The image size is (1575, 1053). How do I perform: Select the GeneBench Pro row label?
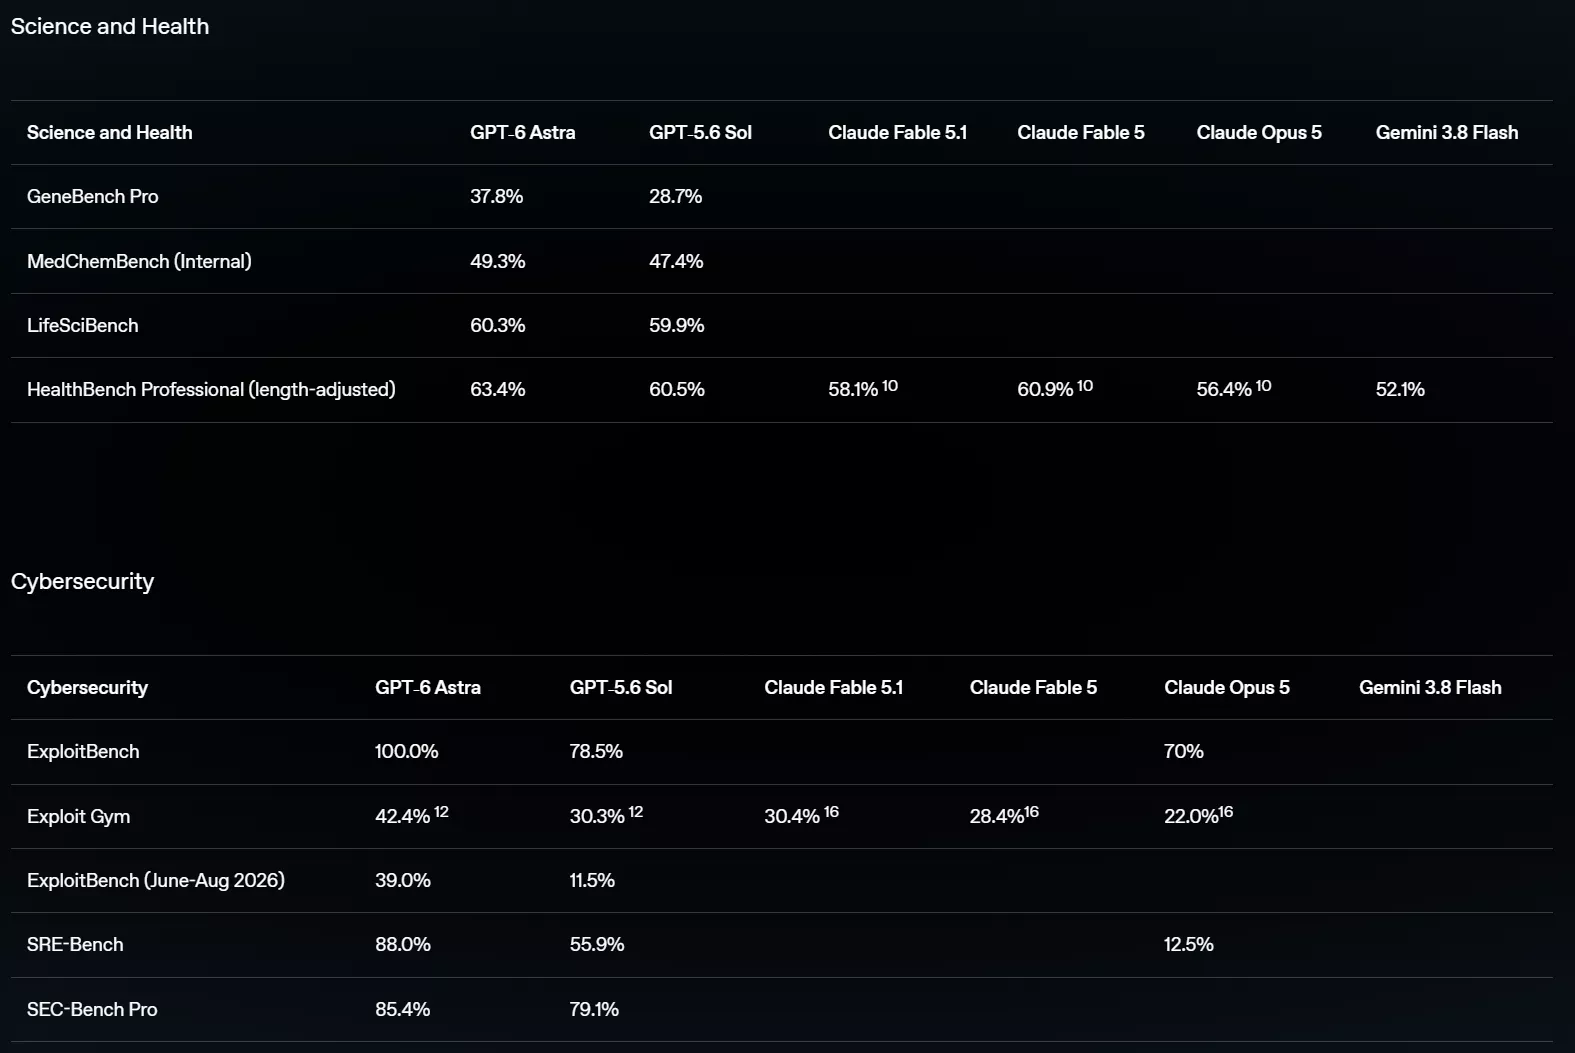tap(92, 197)
